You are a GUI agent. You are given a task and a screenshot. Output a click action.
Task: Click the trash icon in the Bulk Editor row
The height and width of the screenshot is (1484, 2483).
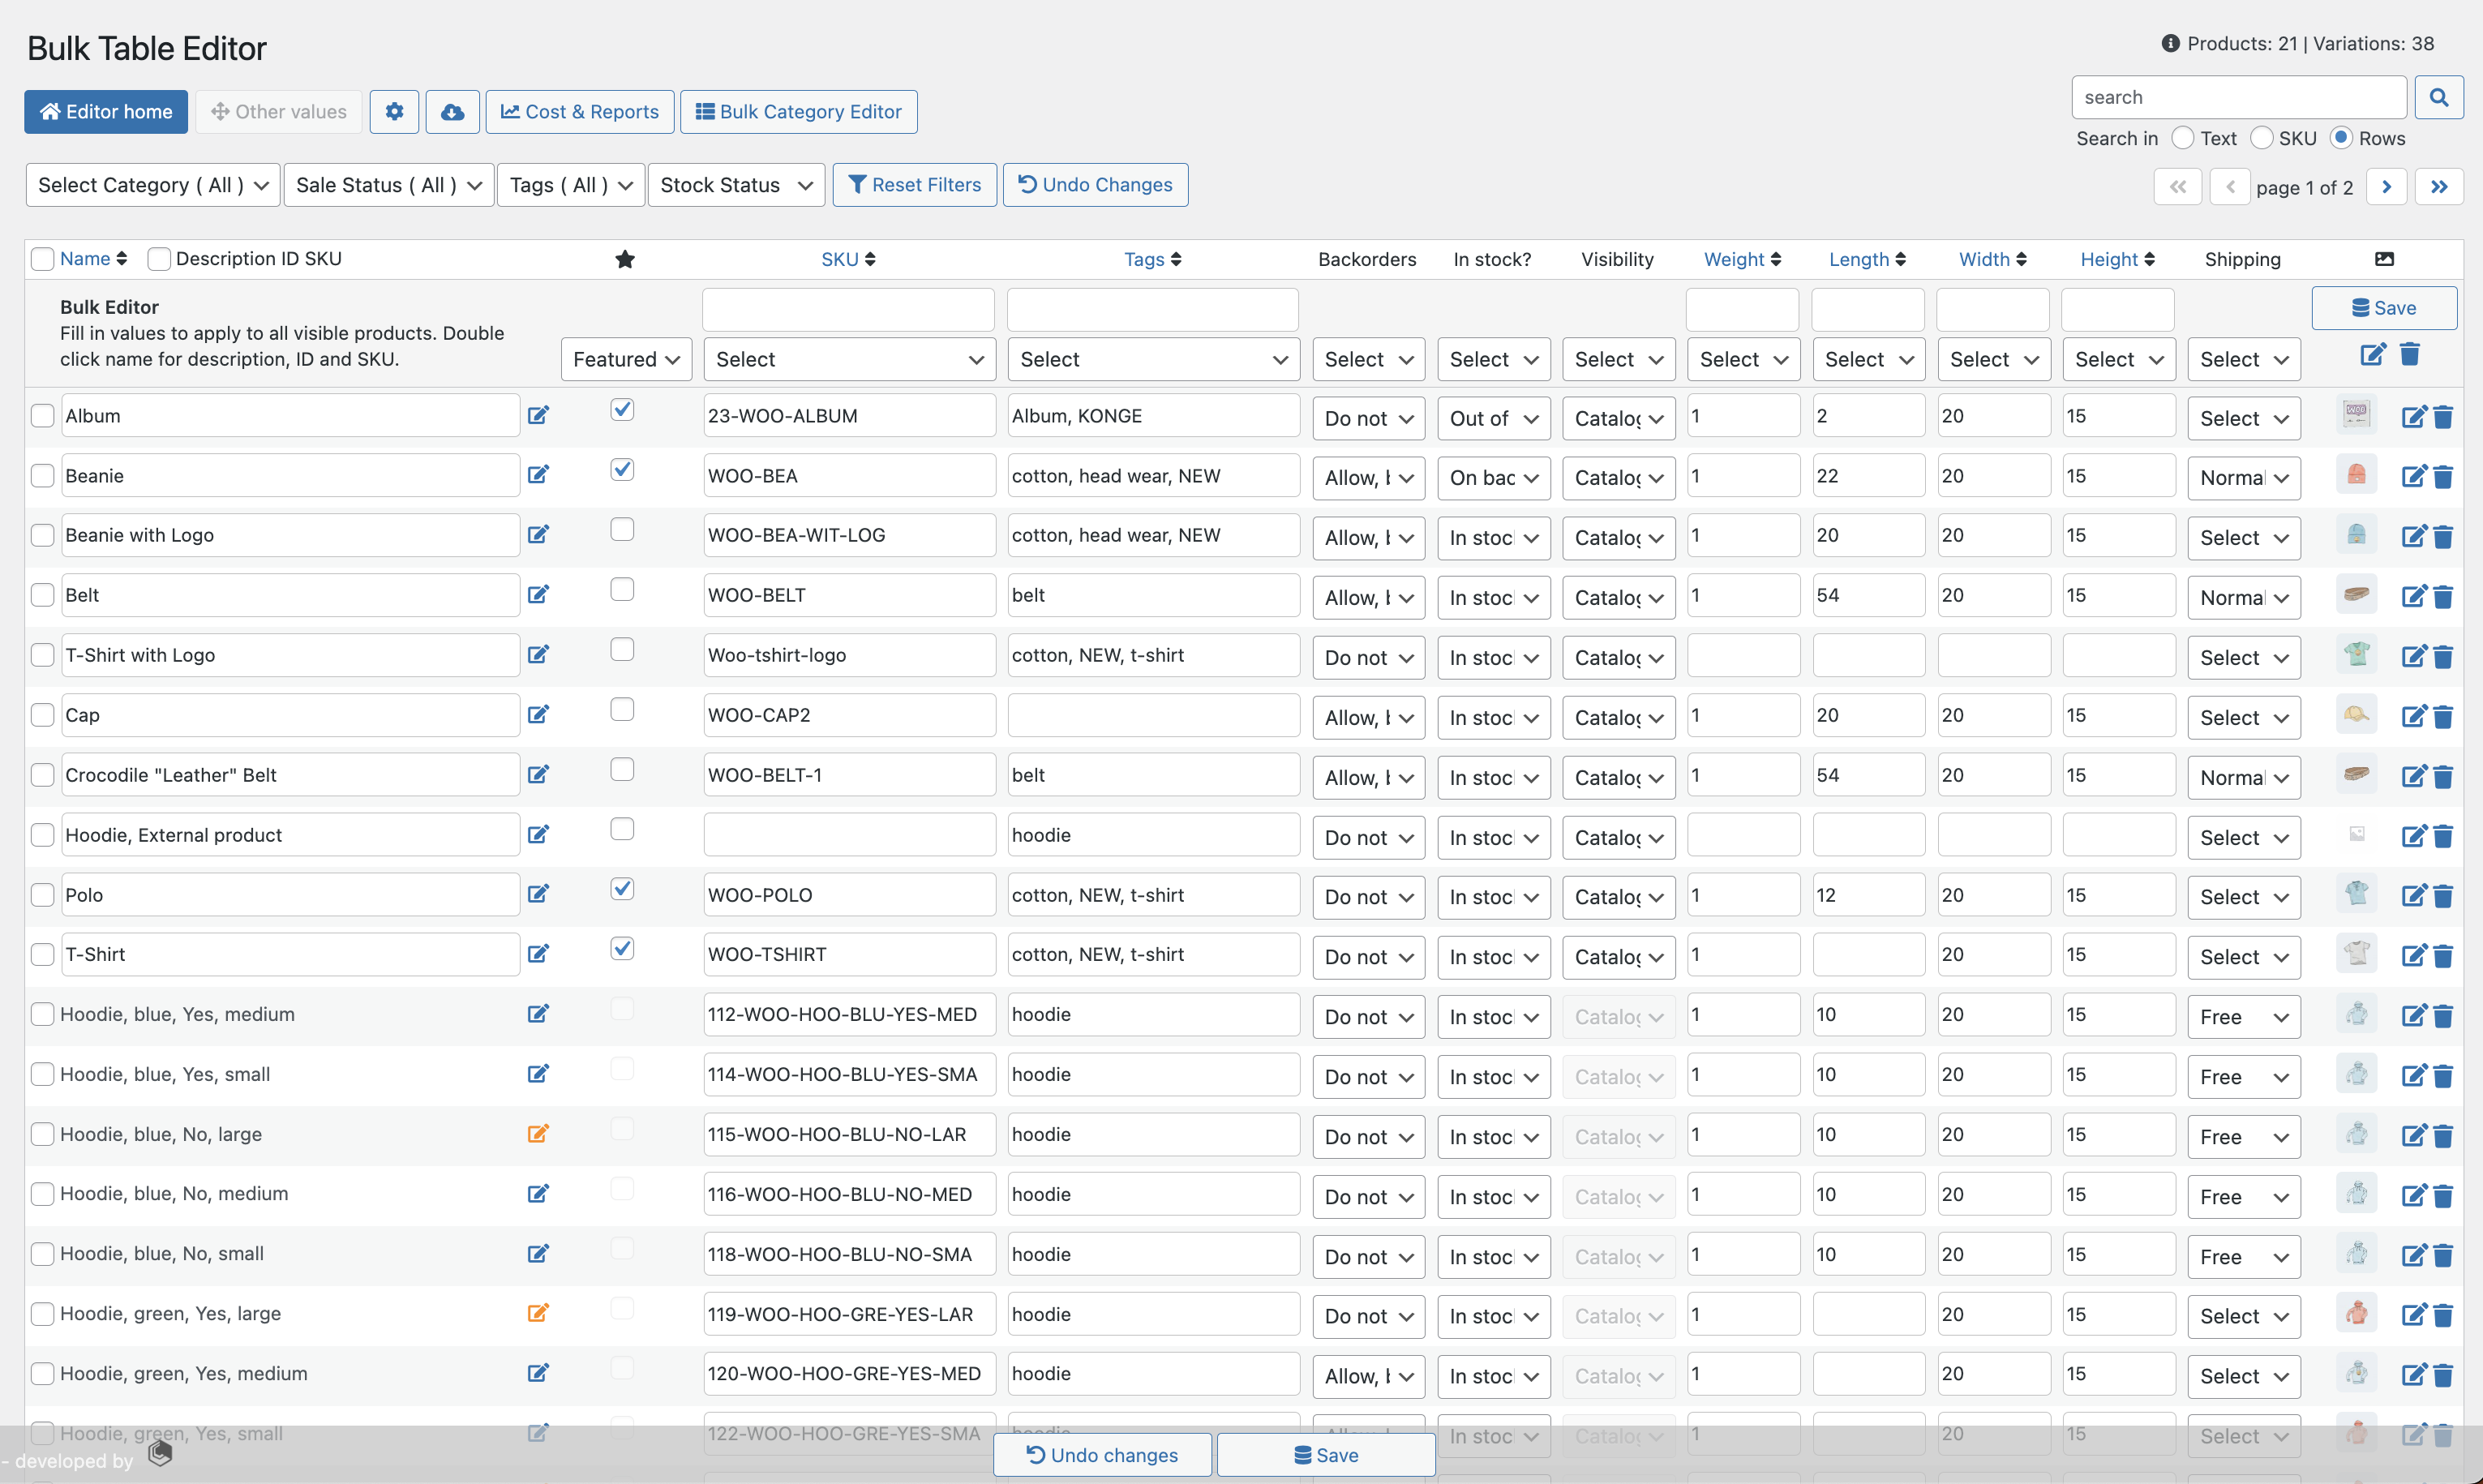(2410, 355)
